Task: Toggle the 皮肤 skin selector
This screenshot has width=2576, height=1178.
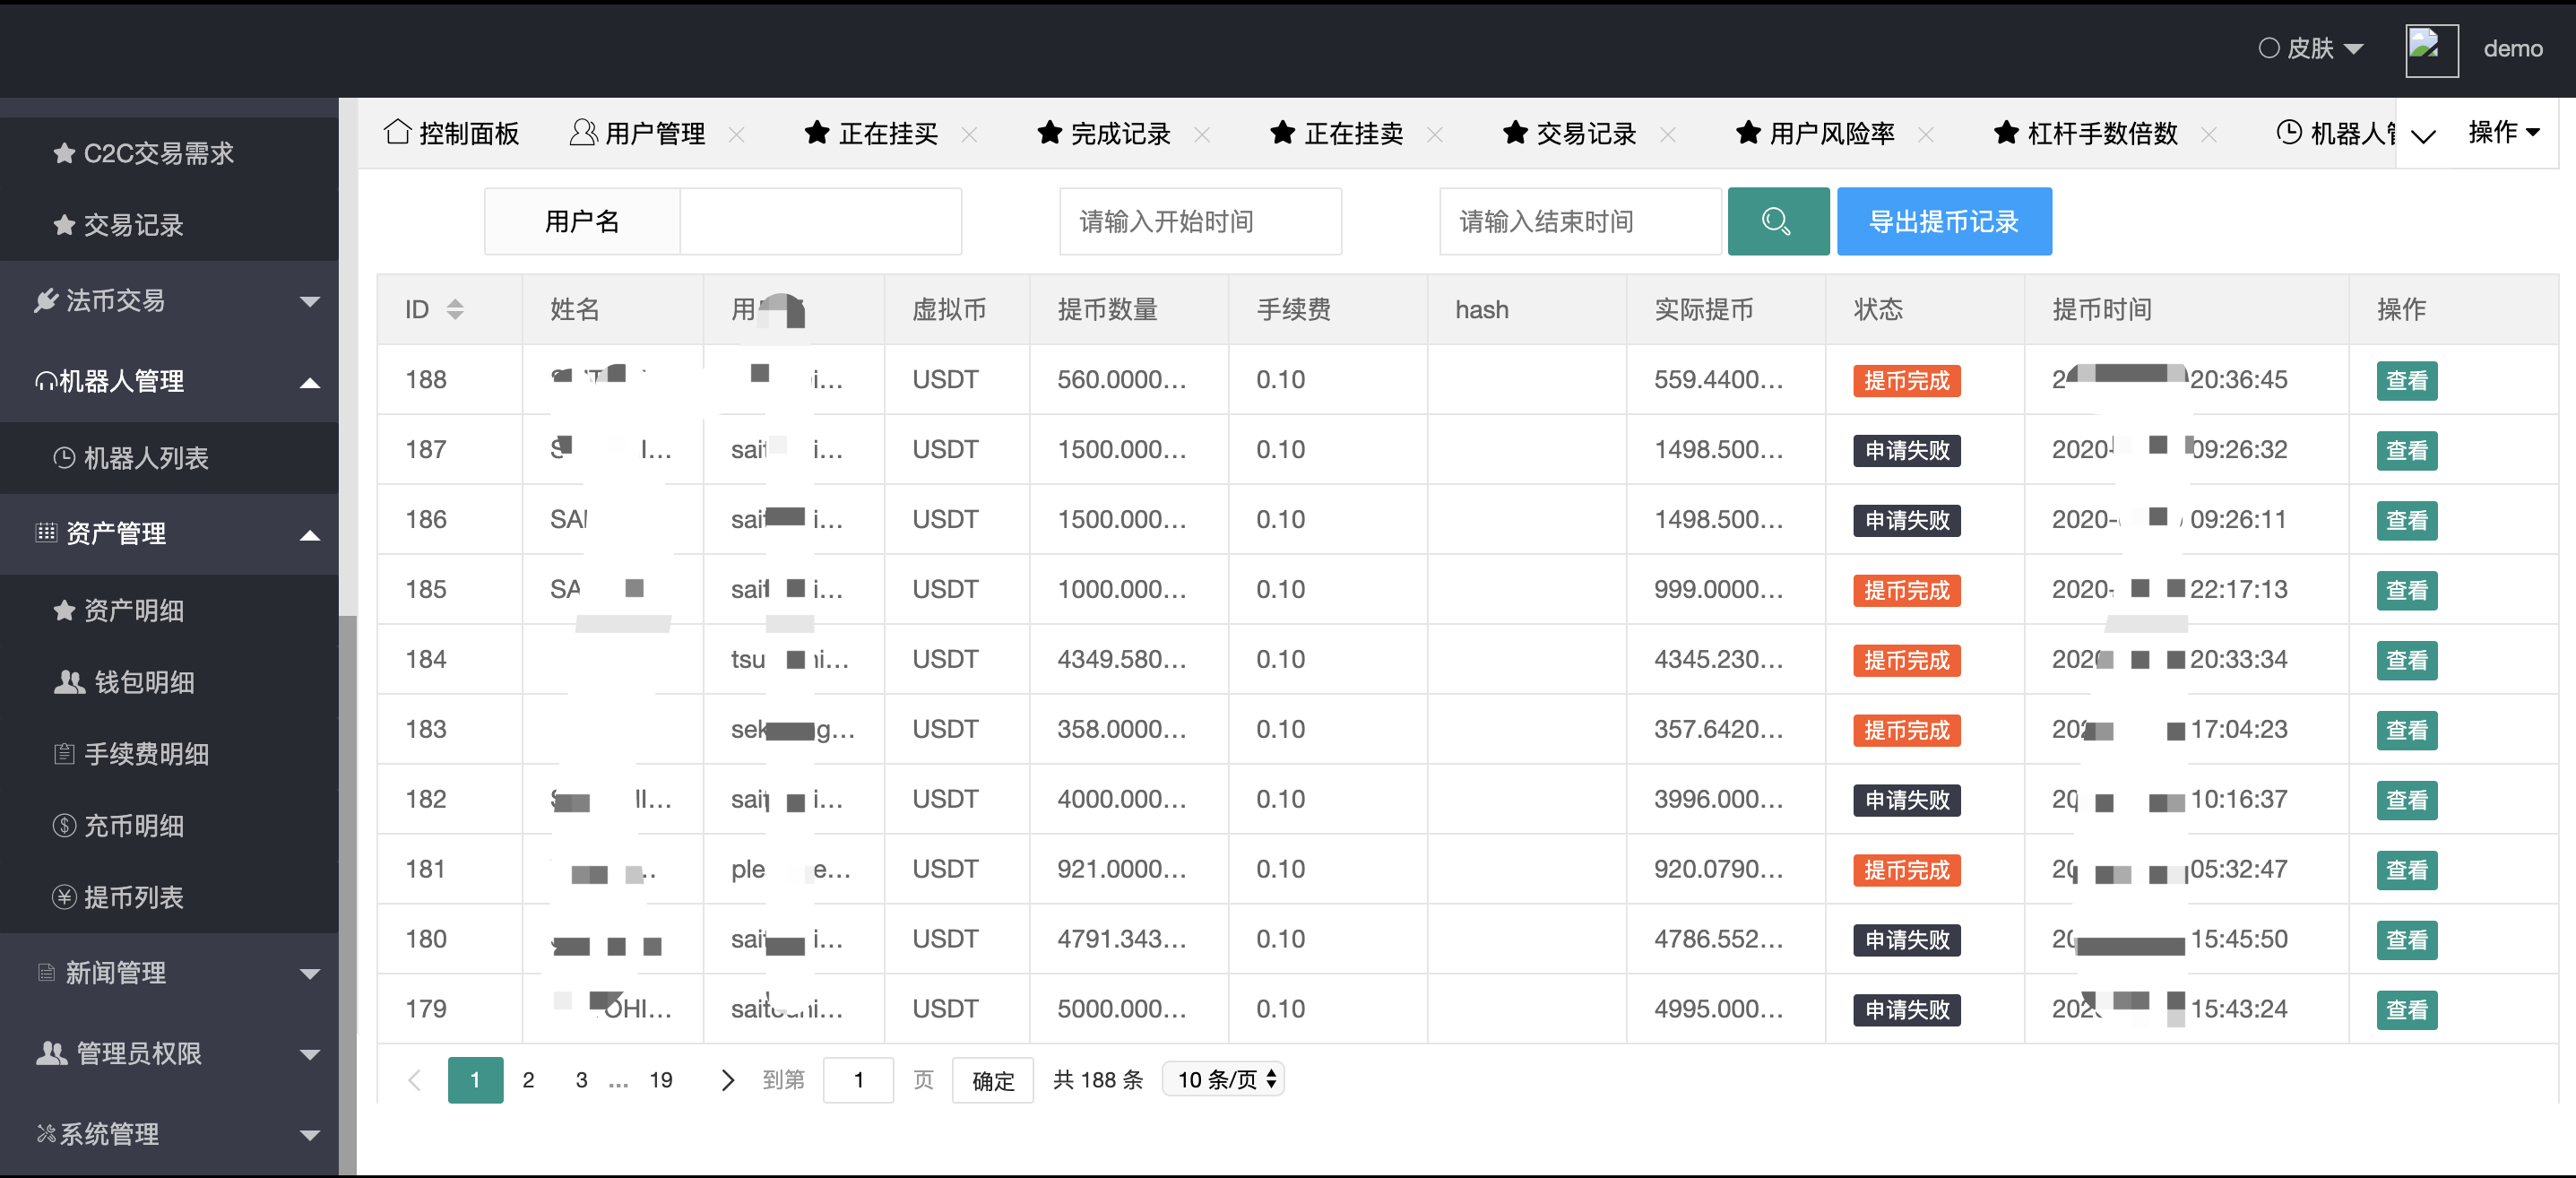Action: (2311, 48)
